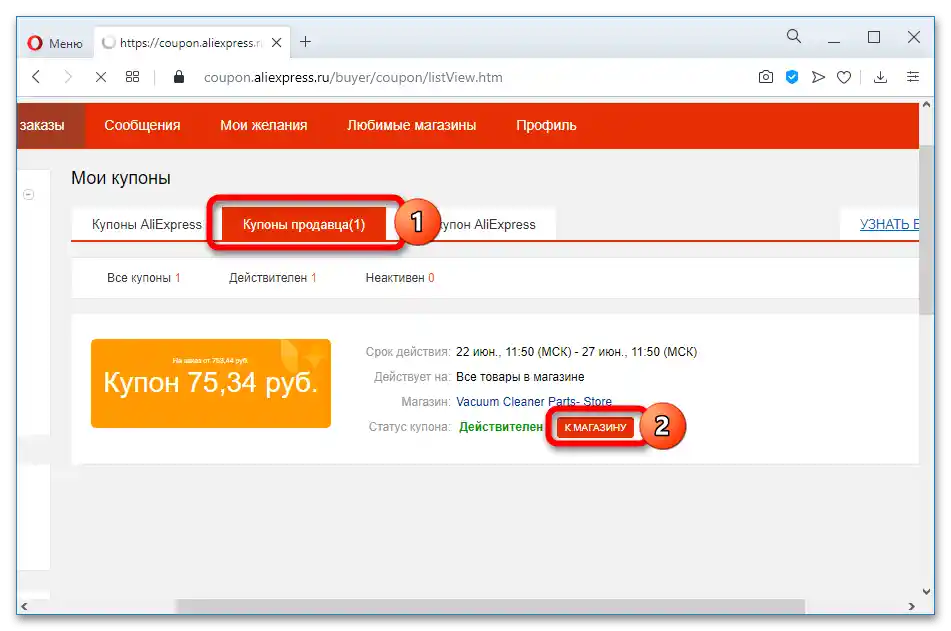Click the Мои купоны heading
The image size is (951, 631).
[x=121, y=178]
